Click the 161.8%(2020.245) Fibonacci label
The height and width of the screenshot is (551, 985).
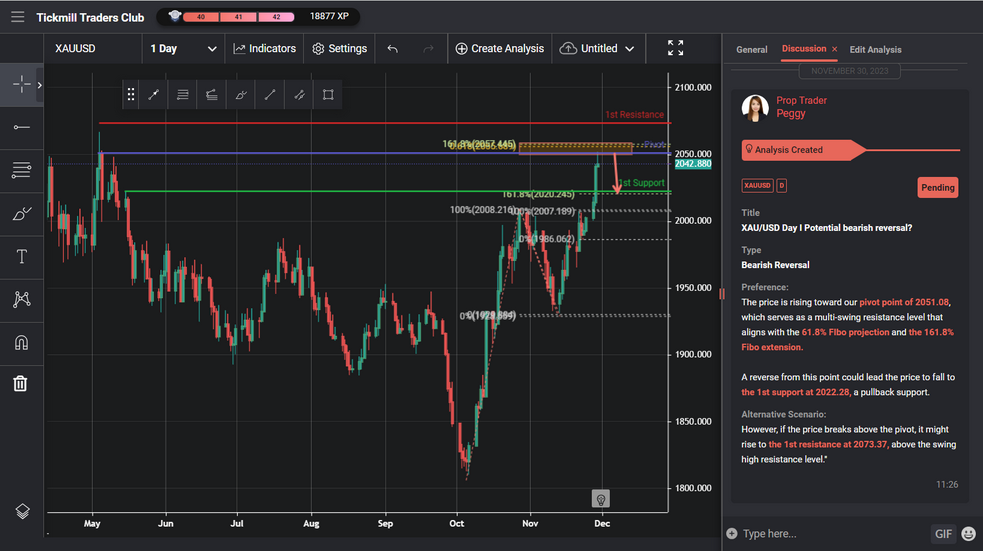click(538, 195)
